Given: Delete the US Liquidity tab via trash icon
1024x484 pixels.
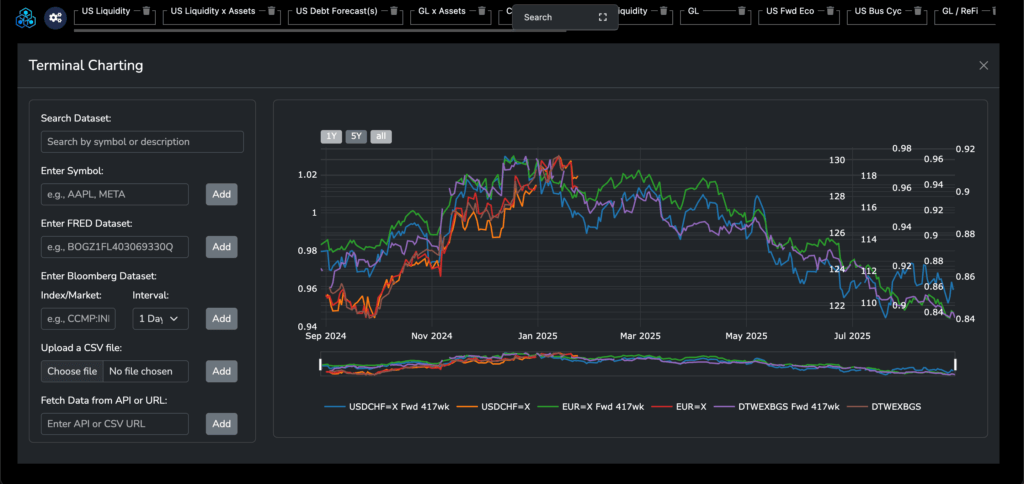Looking at the screenshot, I should point(146,11).
